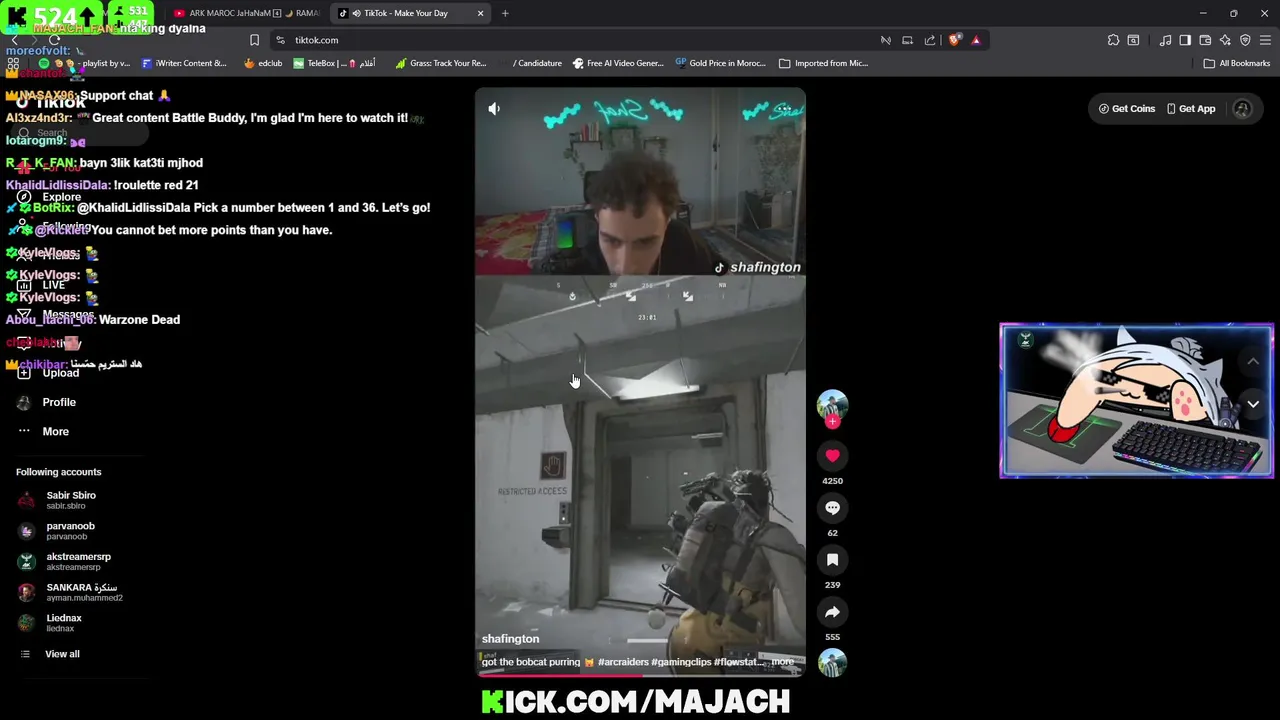Like the shafington video with the heart icon
Image resolution: width=1280 pixels, height=720 pixels.
(832, 456)
